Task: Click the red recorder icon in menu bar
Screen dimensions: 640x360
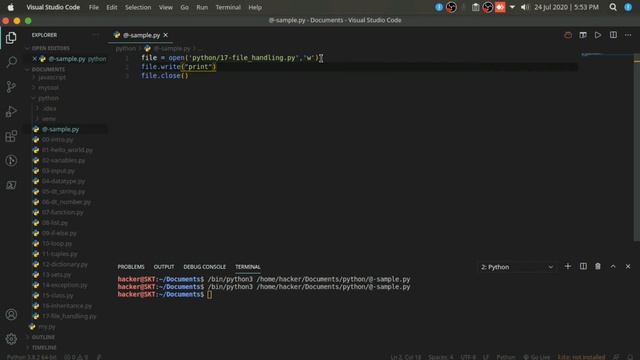Action: 500,7
